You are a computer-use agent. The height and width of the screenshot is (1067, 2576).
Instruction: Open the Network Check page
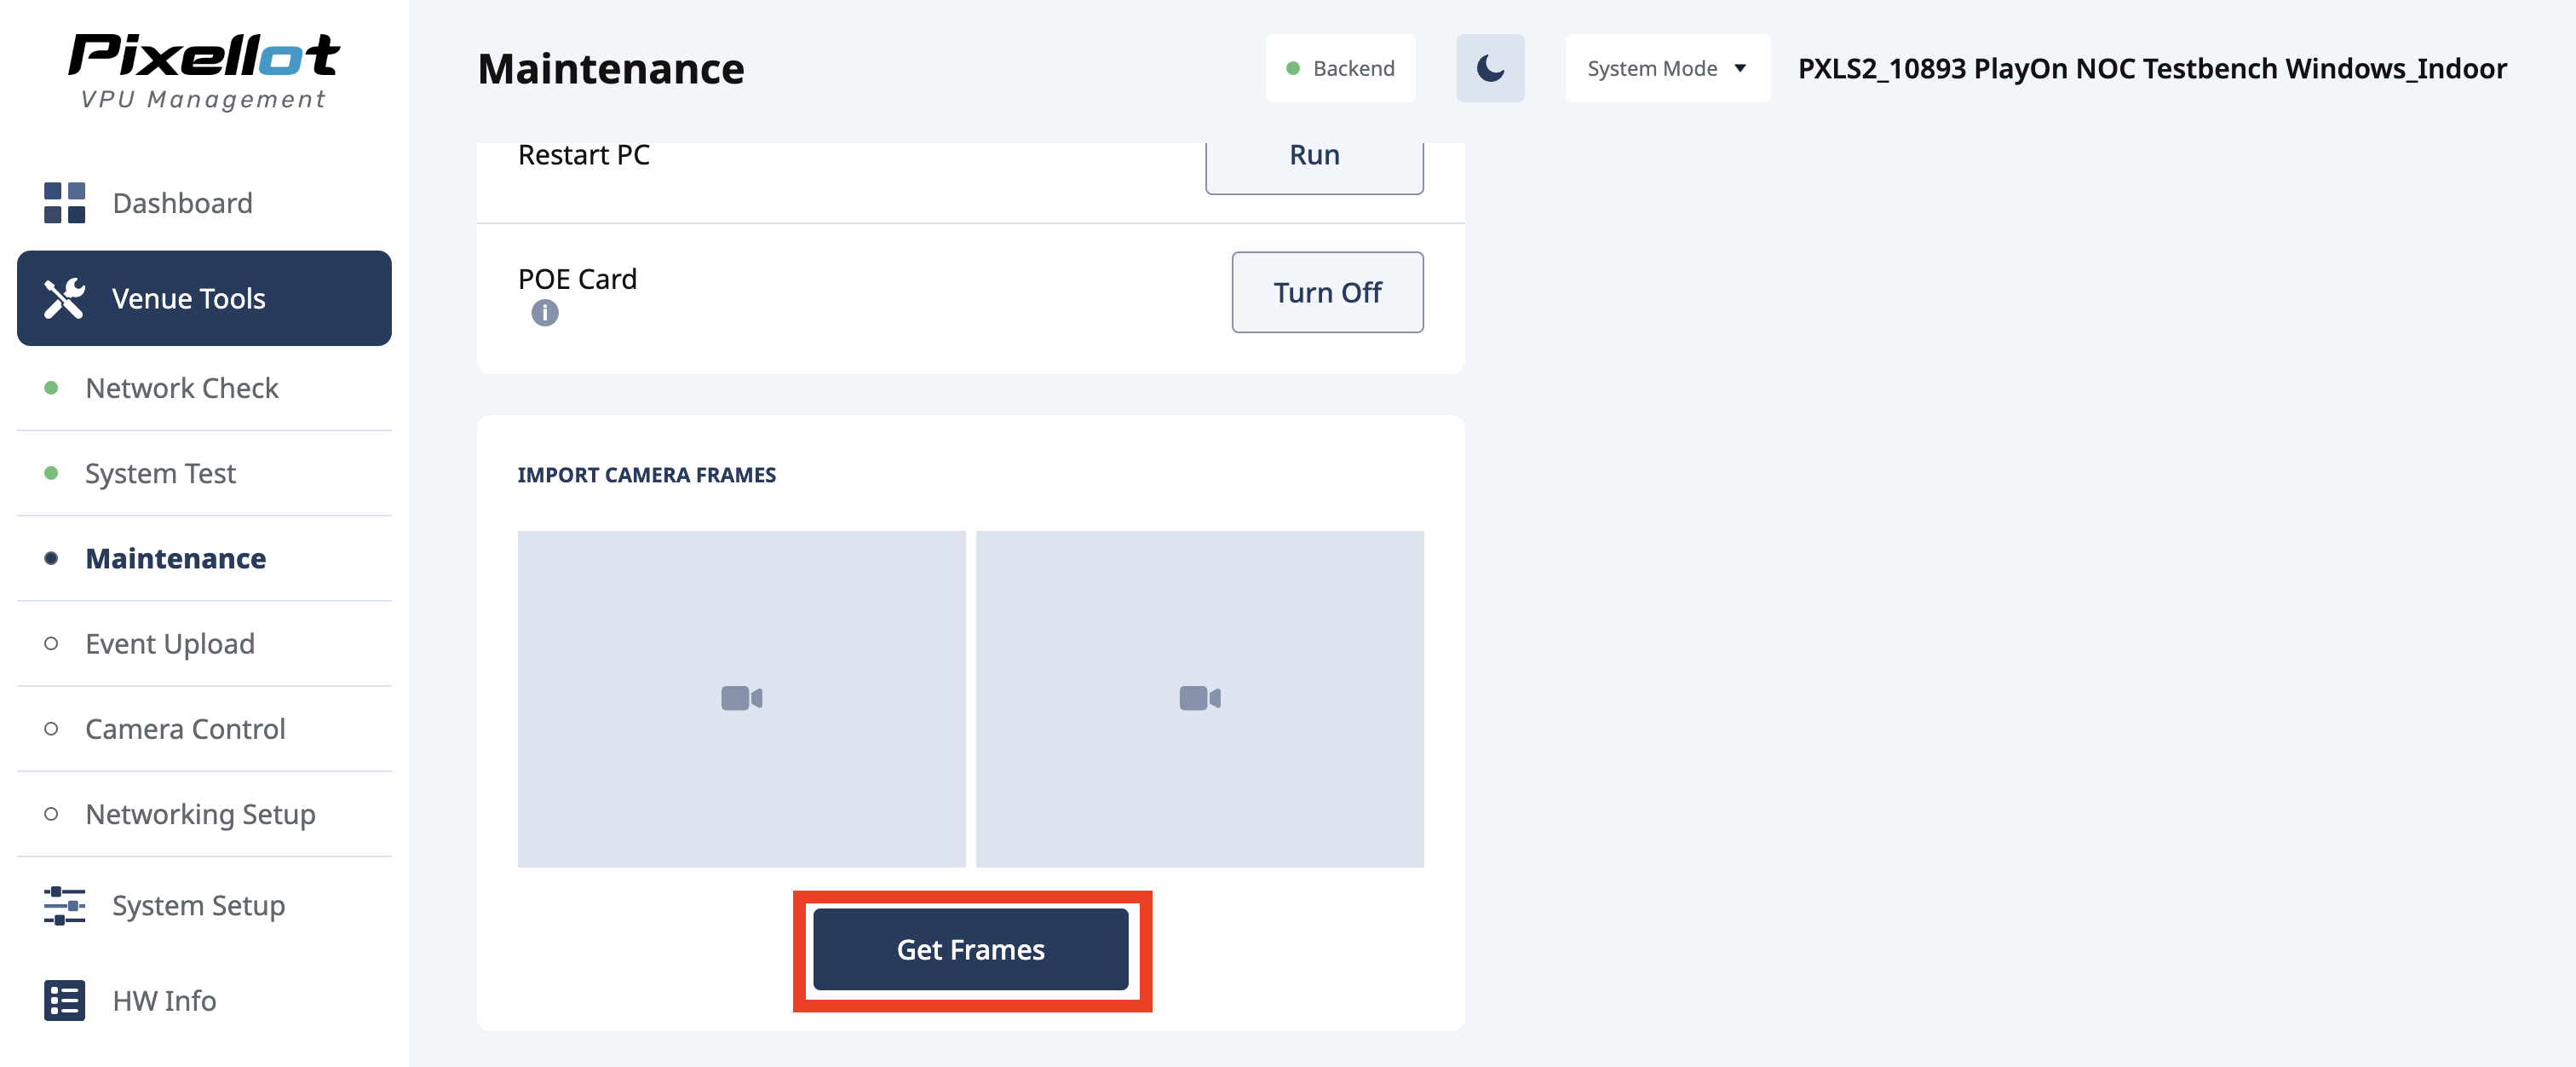click(181, 388)
